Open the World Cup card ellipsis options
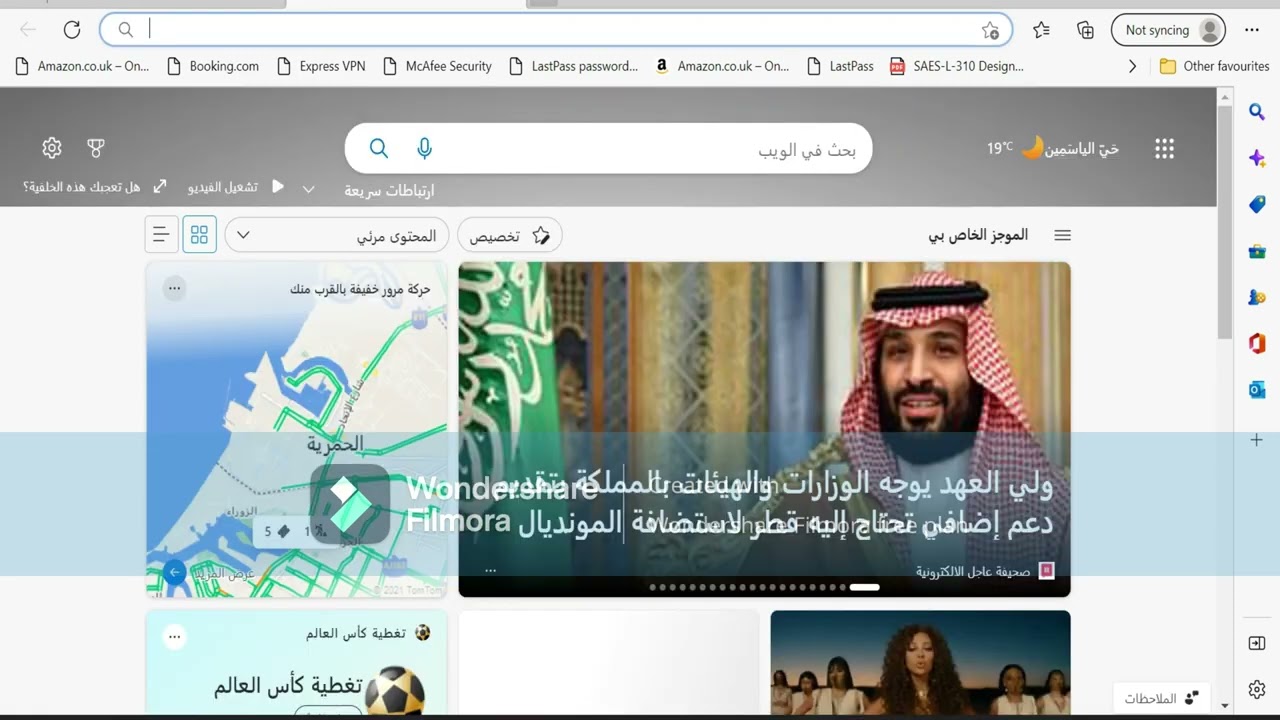Image resolution: width=1280 pixels, height=720 pixels. click(x=175, y=636)
